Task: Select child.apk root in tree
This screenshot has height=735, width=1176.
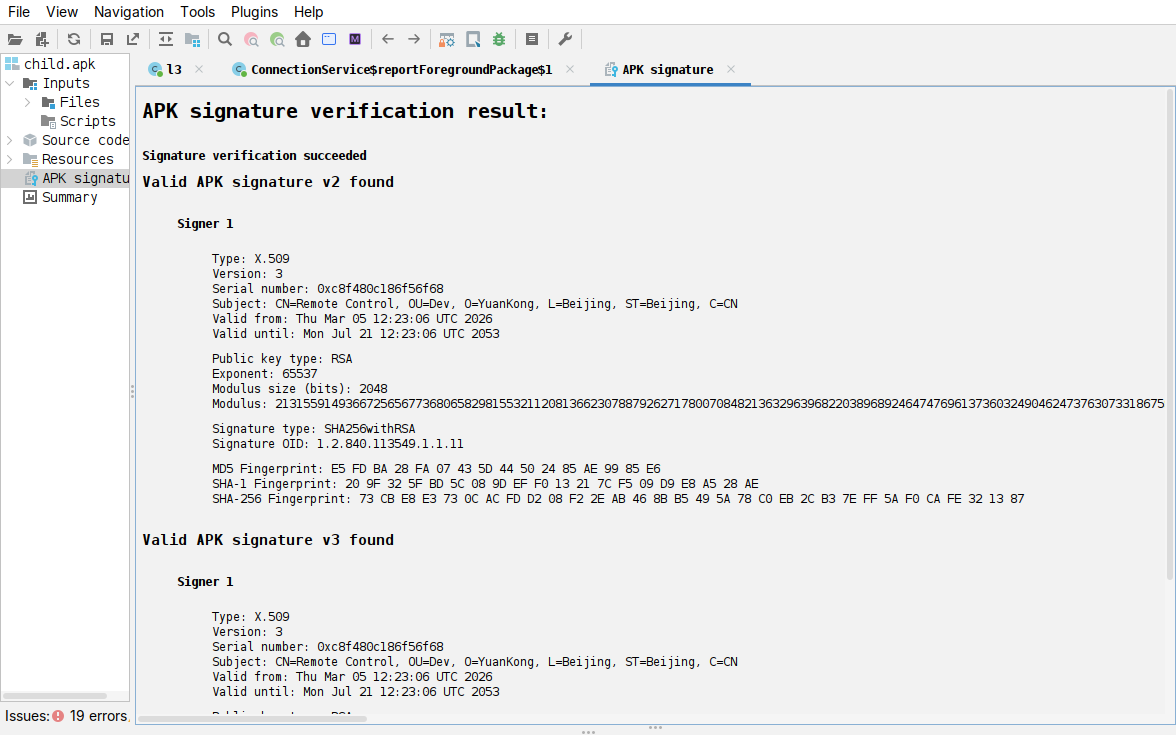Action: [59, 64]
